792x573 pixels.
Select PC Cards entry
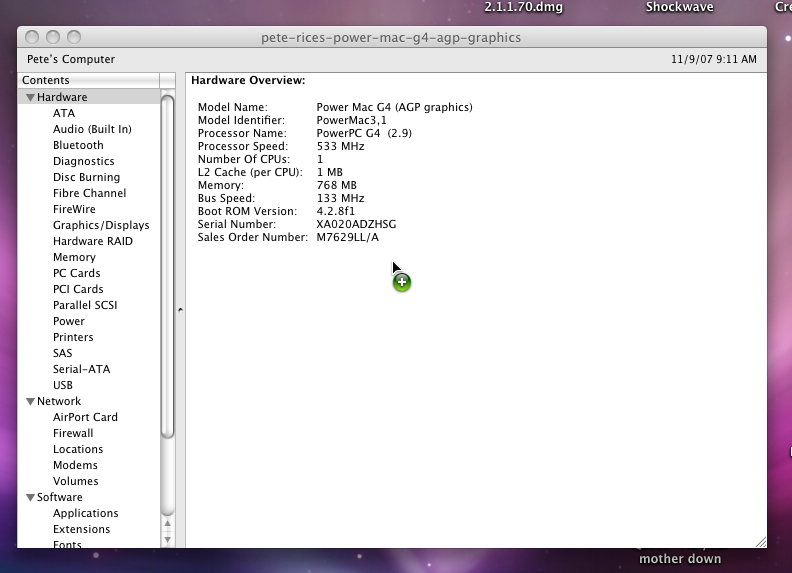click(x=76, y=273)
